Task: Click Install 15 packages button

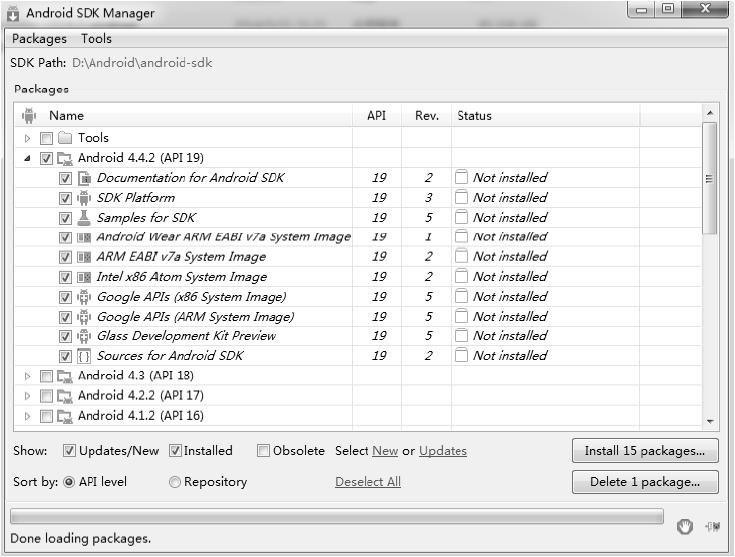Action: tap(645, 451)
